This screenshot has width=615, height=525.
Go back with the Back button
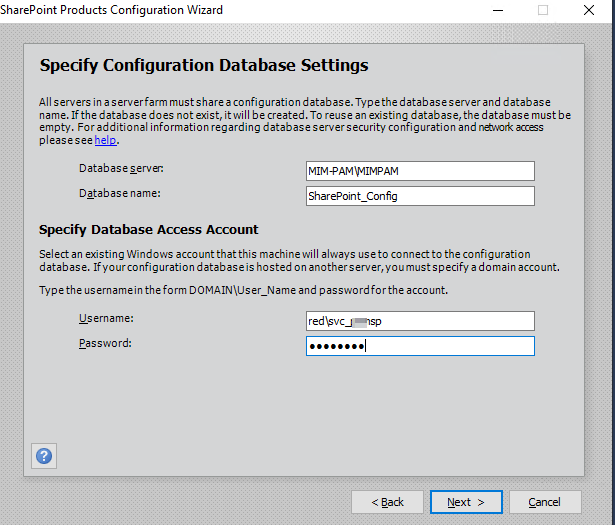[x=387, y=502]
